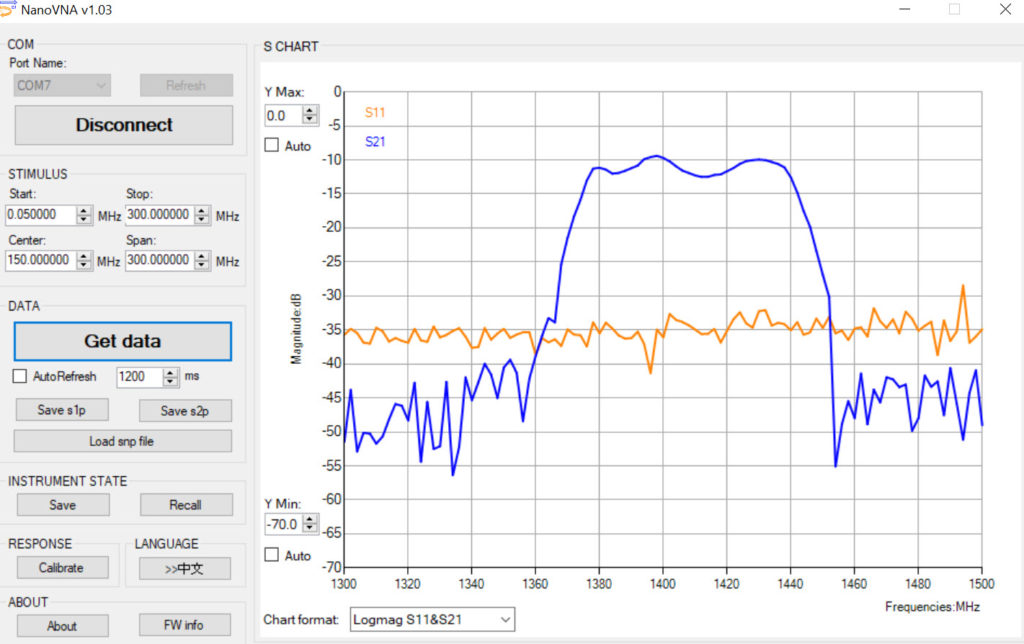
Task: Recall the instrument state
Action: (x=185, y=505)
